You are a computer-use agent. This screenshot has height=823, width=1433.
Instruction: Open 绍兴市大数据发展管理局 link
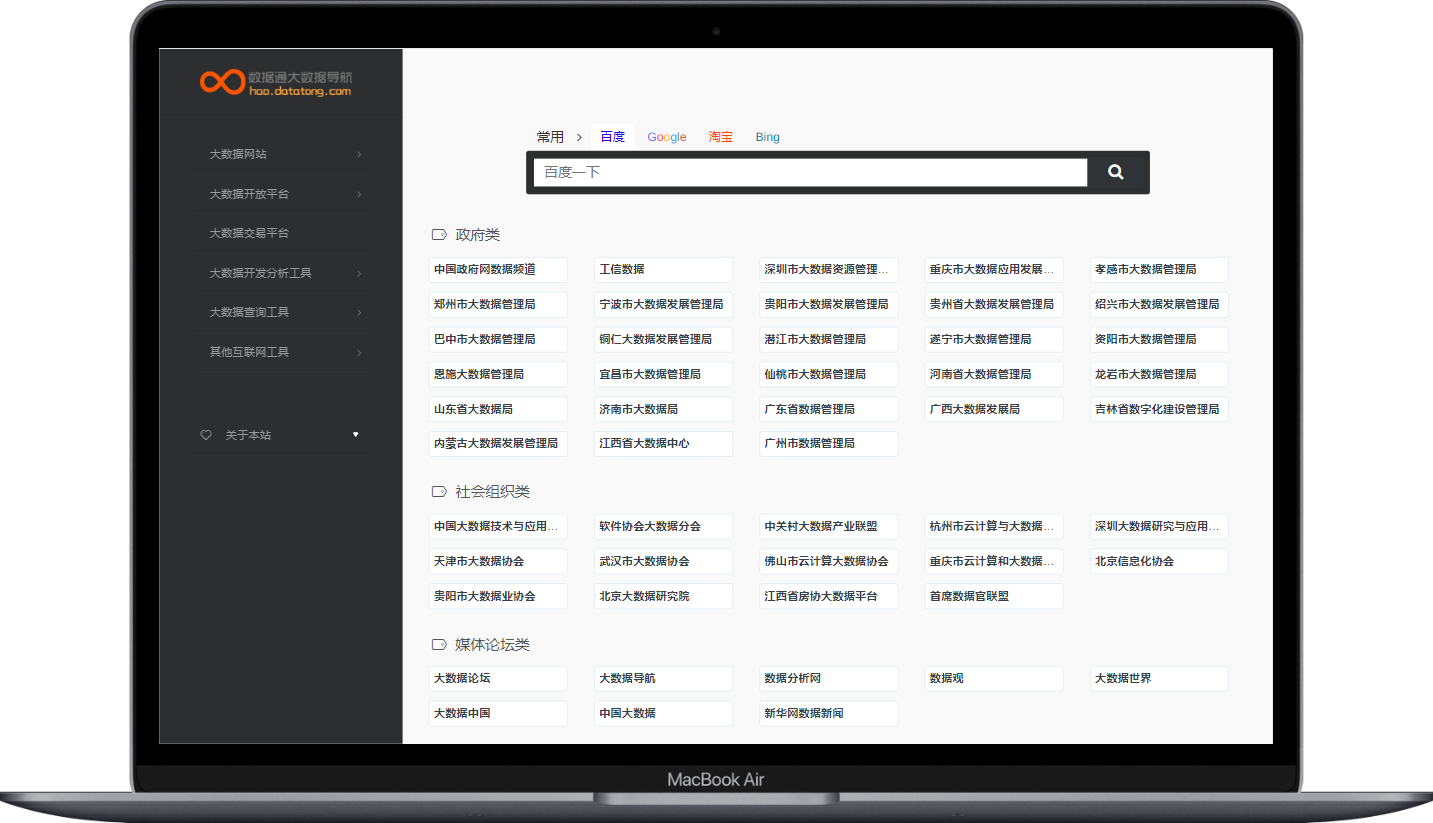(1159, 304)
